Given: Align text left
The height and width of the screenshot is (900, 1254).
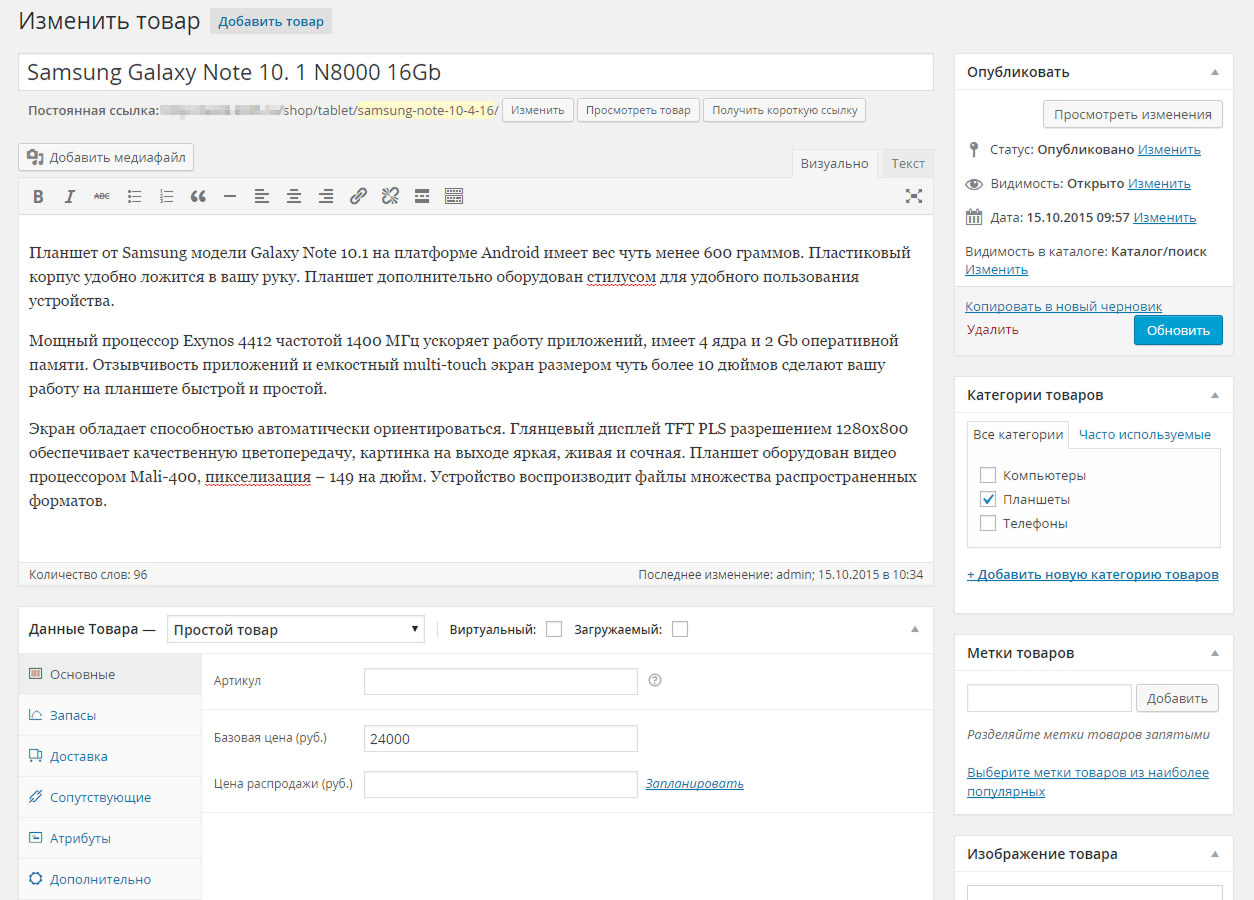Looking at the screenshot, I should [x=262, y=196].
